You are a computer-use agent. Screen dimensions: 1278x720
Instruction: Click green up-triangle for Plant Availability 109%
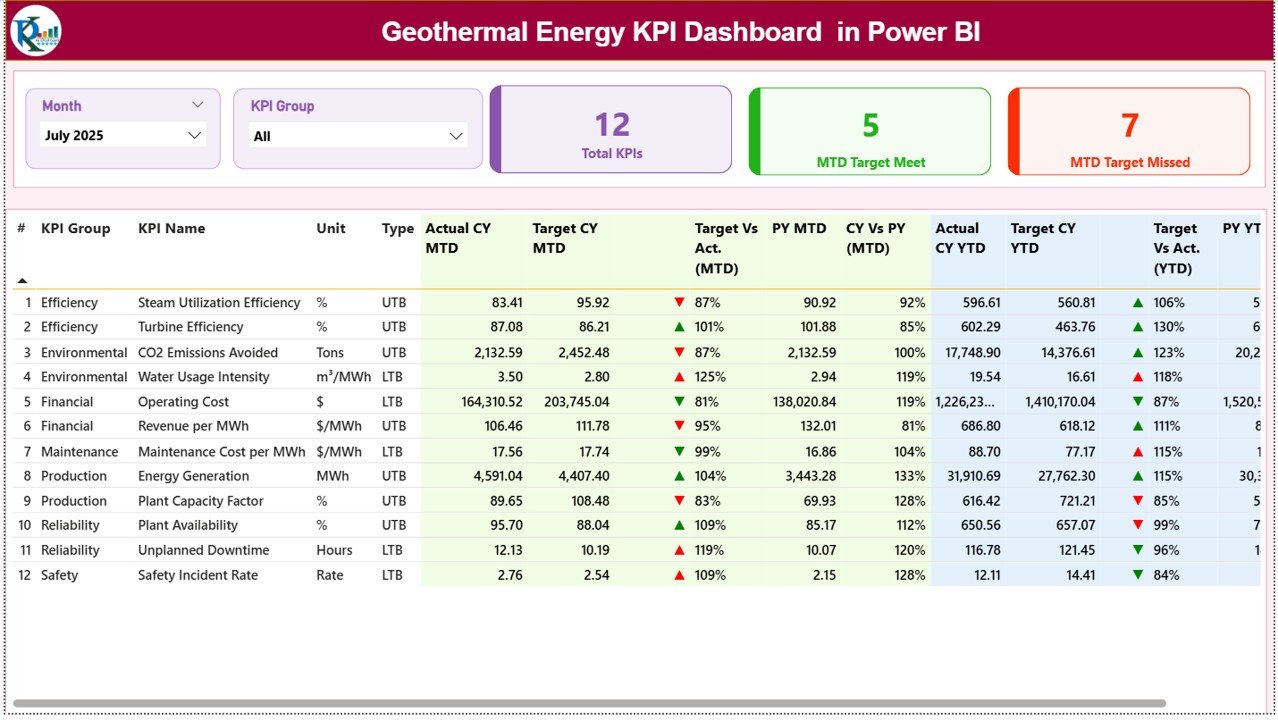680,525
